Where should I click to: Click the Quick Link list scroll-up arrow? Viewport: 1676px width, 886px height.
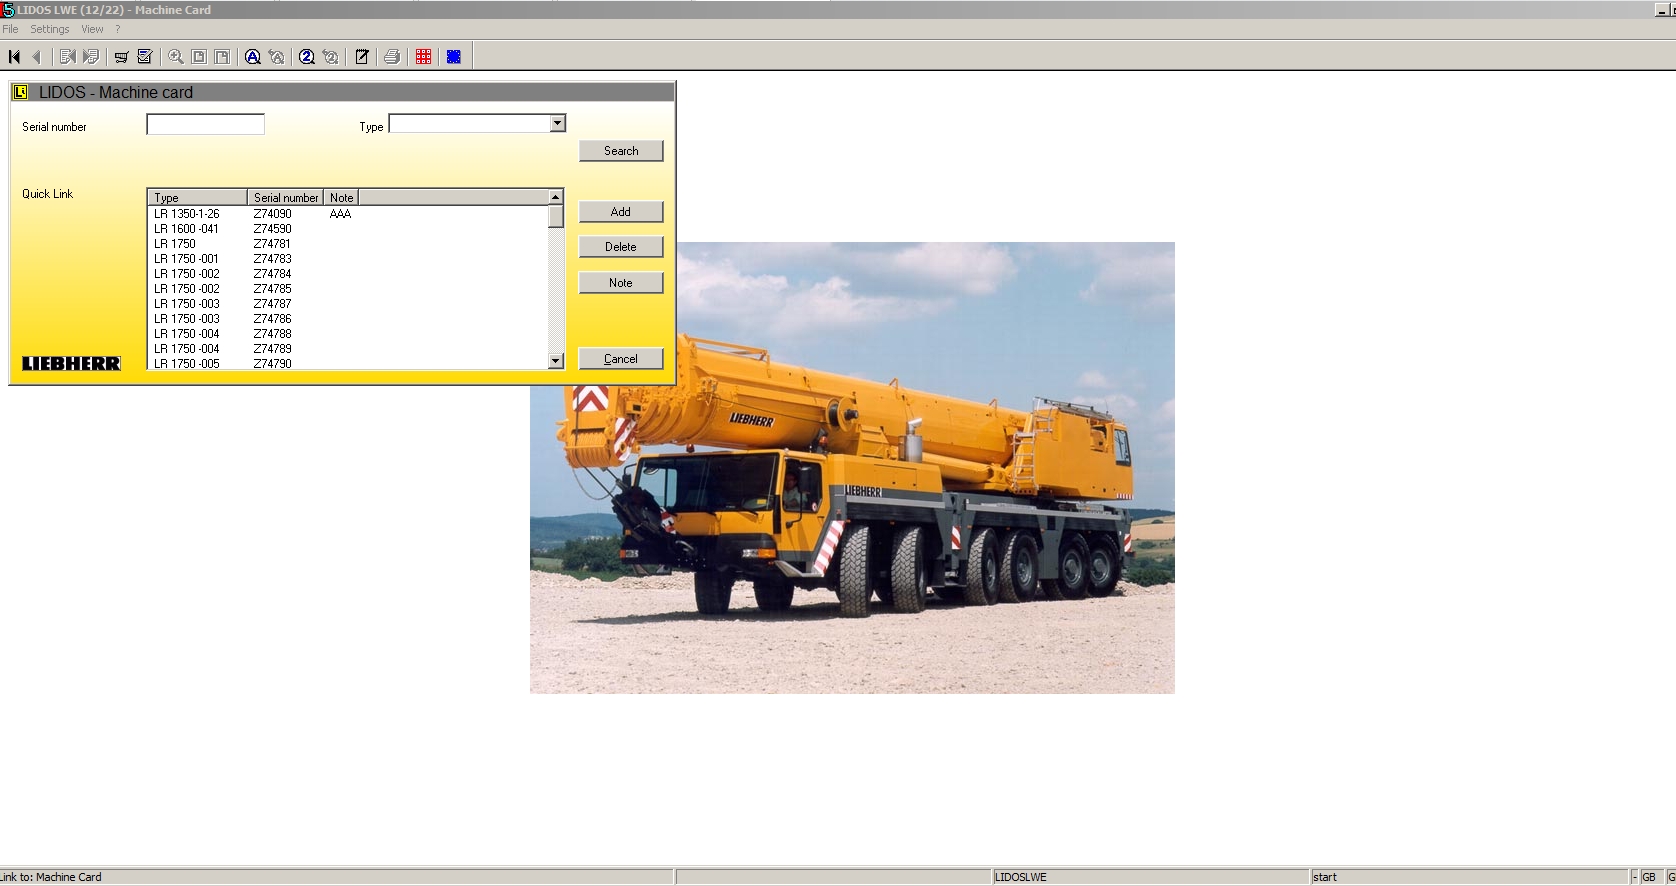pyautogui.click(x=556, y=197)
